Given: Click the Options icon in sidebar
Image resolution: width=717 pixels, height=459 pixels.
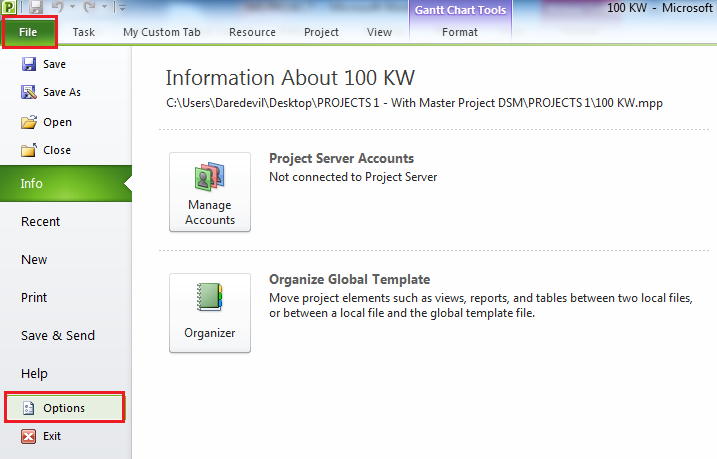Looking at the screenshot, I should [29, 408].
